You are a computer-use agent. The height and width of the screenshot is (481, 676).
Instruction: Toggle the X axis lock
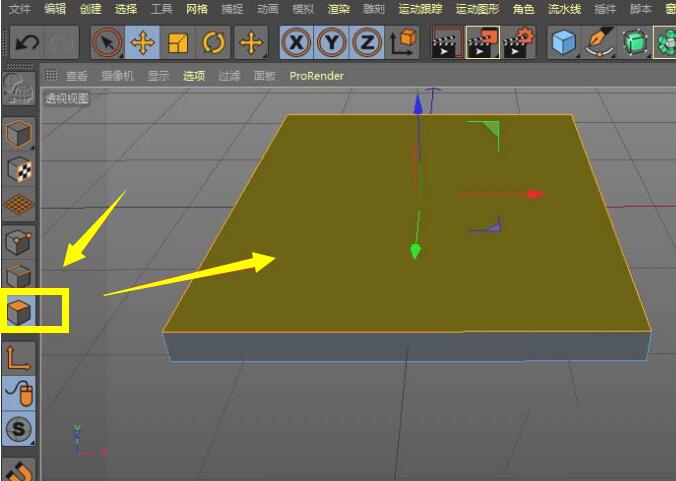tap(297, 42)
